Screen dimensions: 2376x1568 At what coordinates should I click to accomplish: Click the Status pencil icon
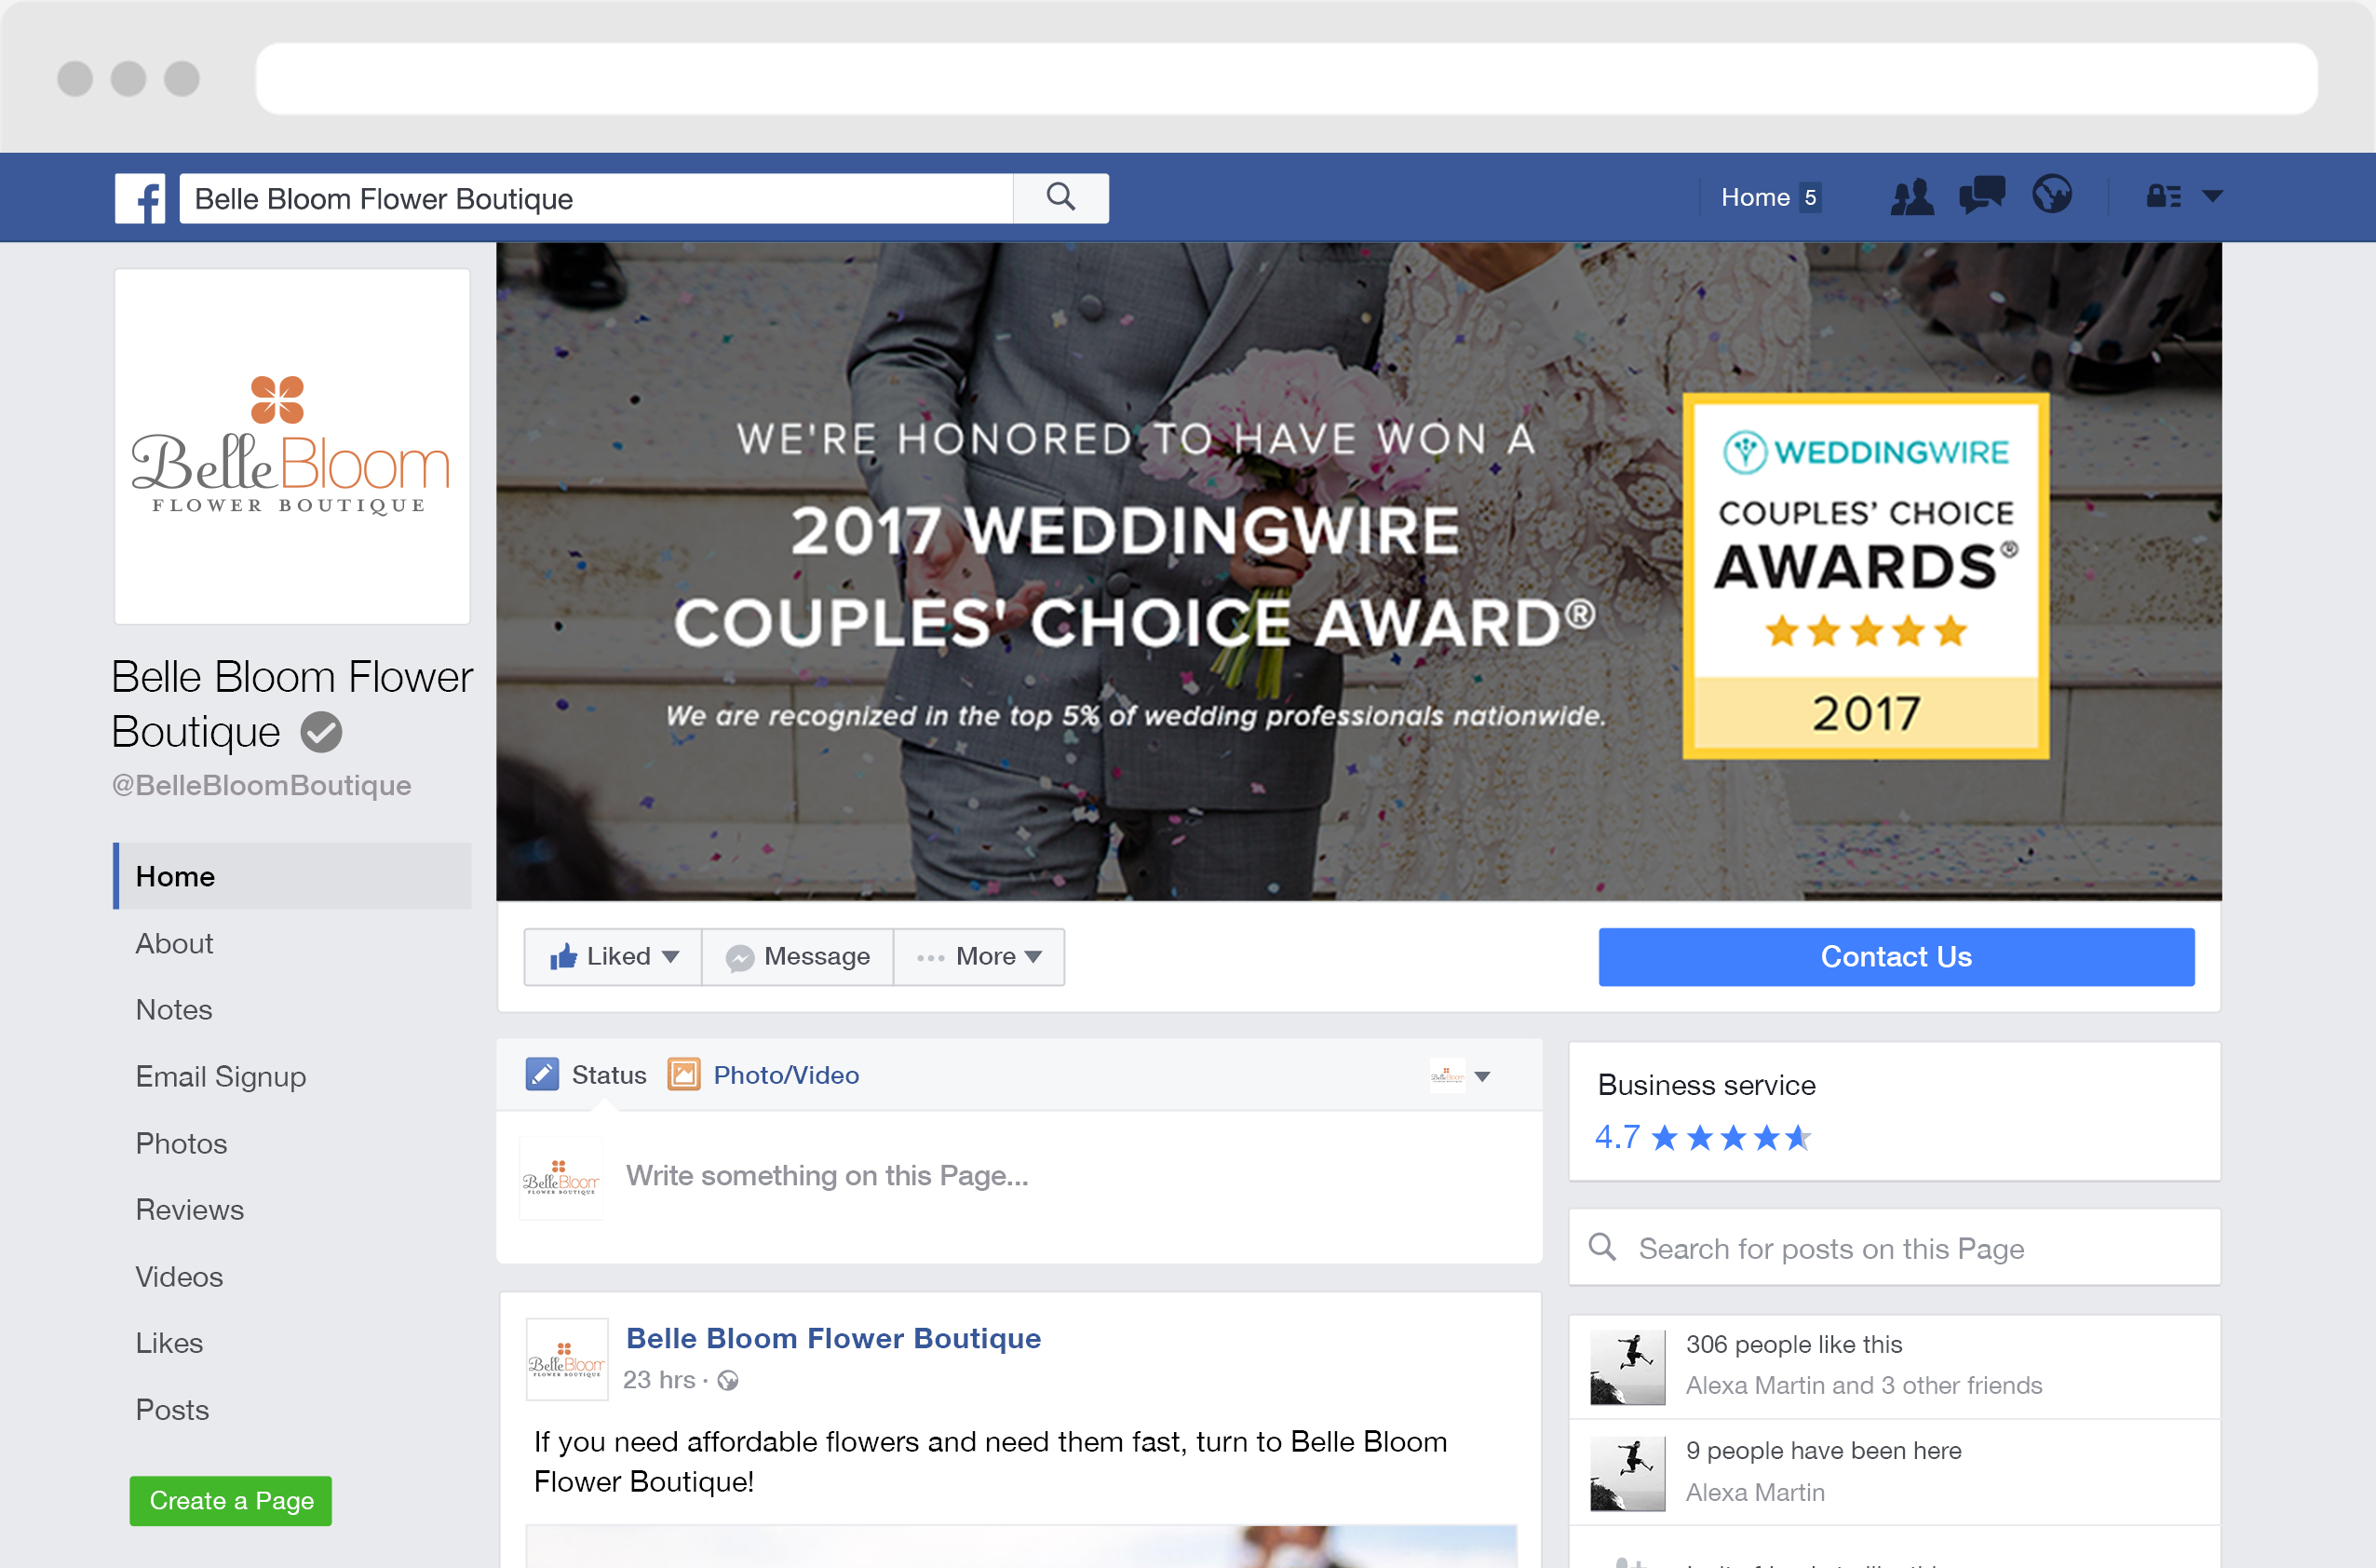click(x=542, y=1075)
